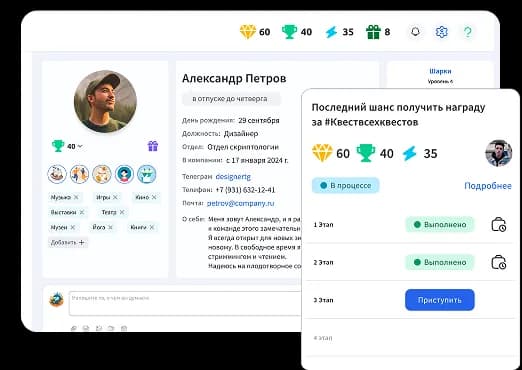Screen dimensions: 522x370
Task: Remove the Книги interest tag
Action: (x=152, y=227)
